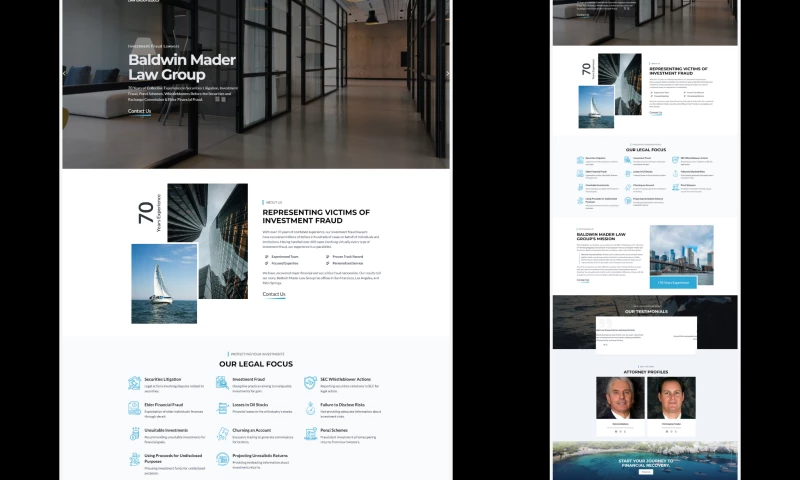Click Contact Us link under the About Us text

(274, 294)
